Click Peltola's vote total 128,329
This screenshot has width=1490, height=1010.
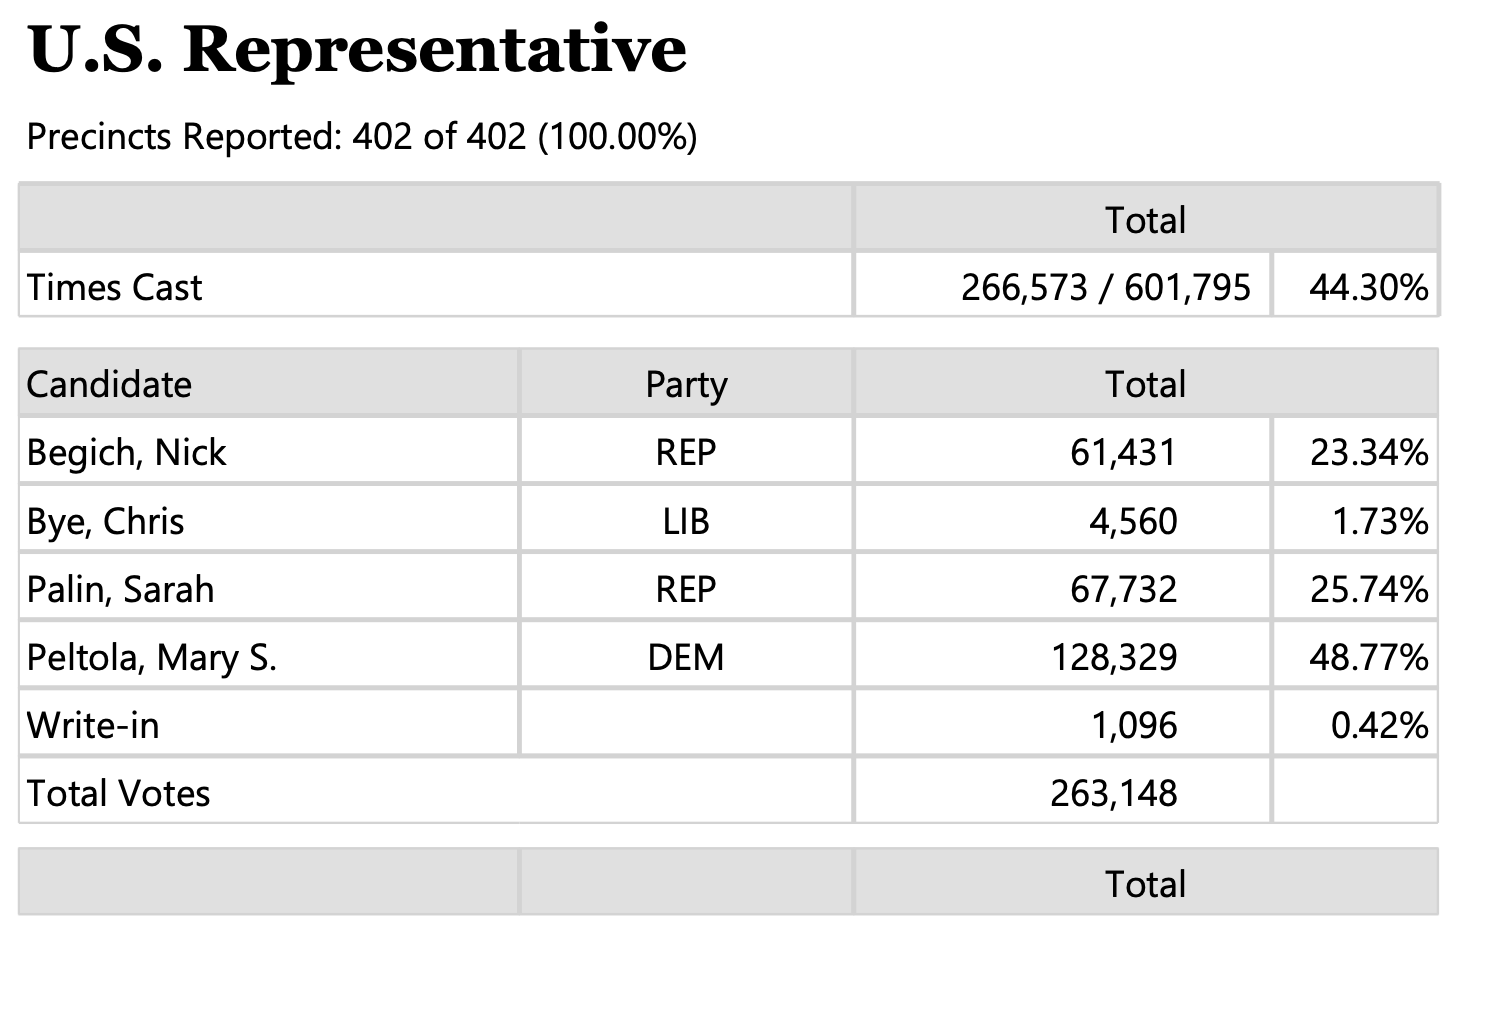tap(1113, 658)
